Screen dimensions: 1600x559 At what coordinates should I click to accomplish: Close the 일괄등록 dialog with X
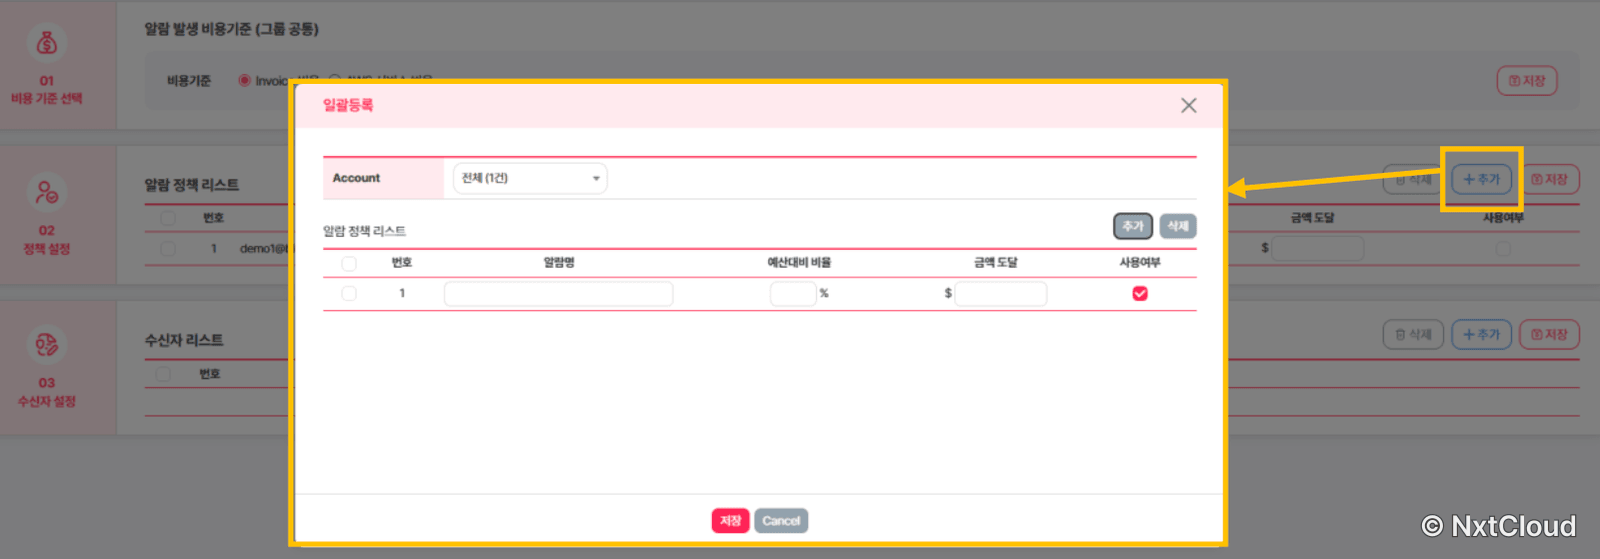click(1188, 105)
